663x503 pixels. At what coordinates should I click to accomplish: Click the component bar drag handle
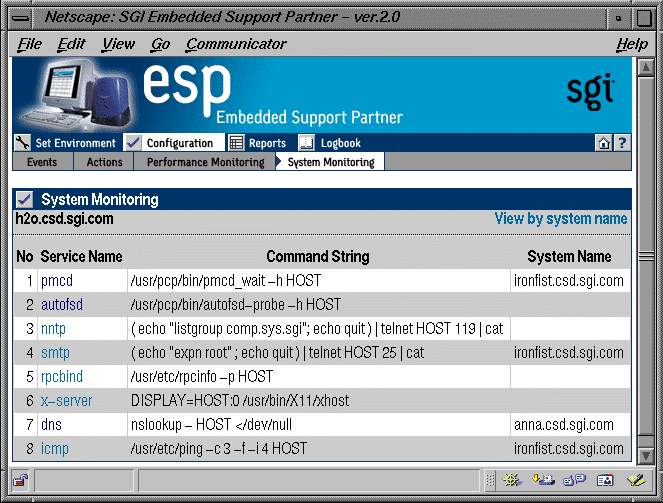(490, 480)
